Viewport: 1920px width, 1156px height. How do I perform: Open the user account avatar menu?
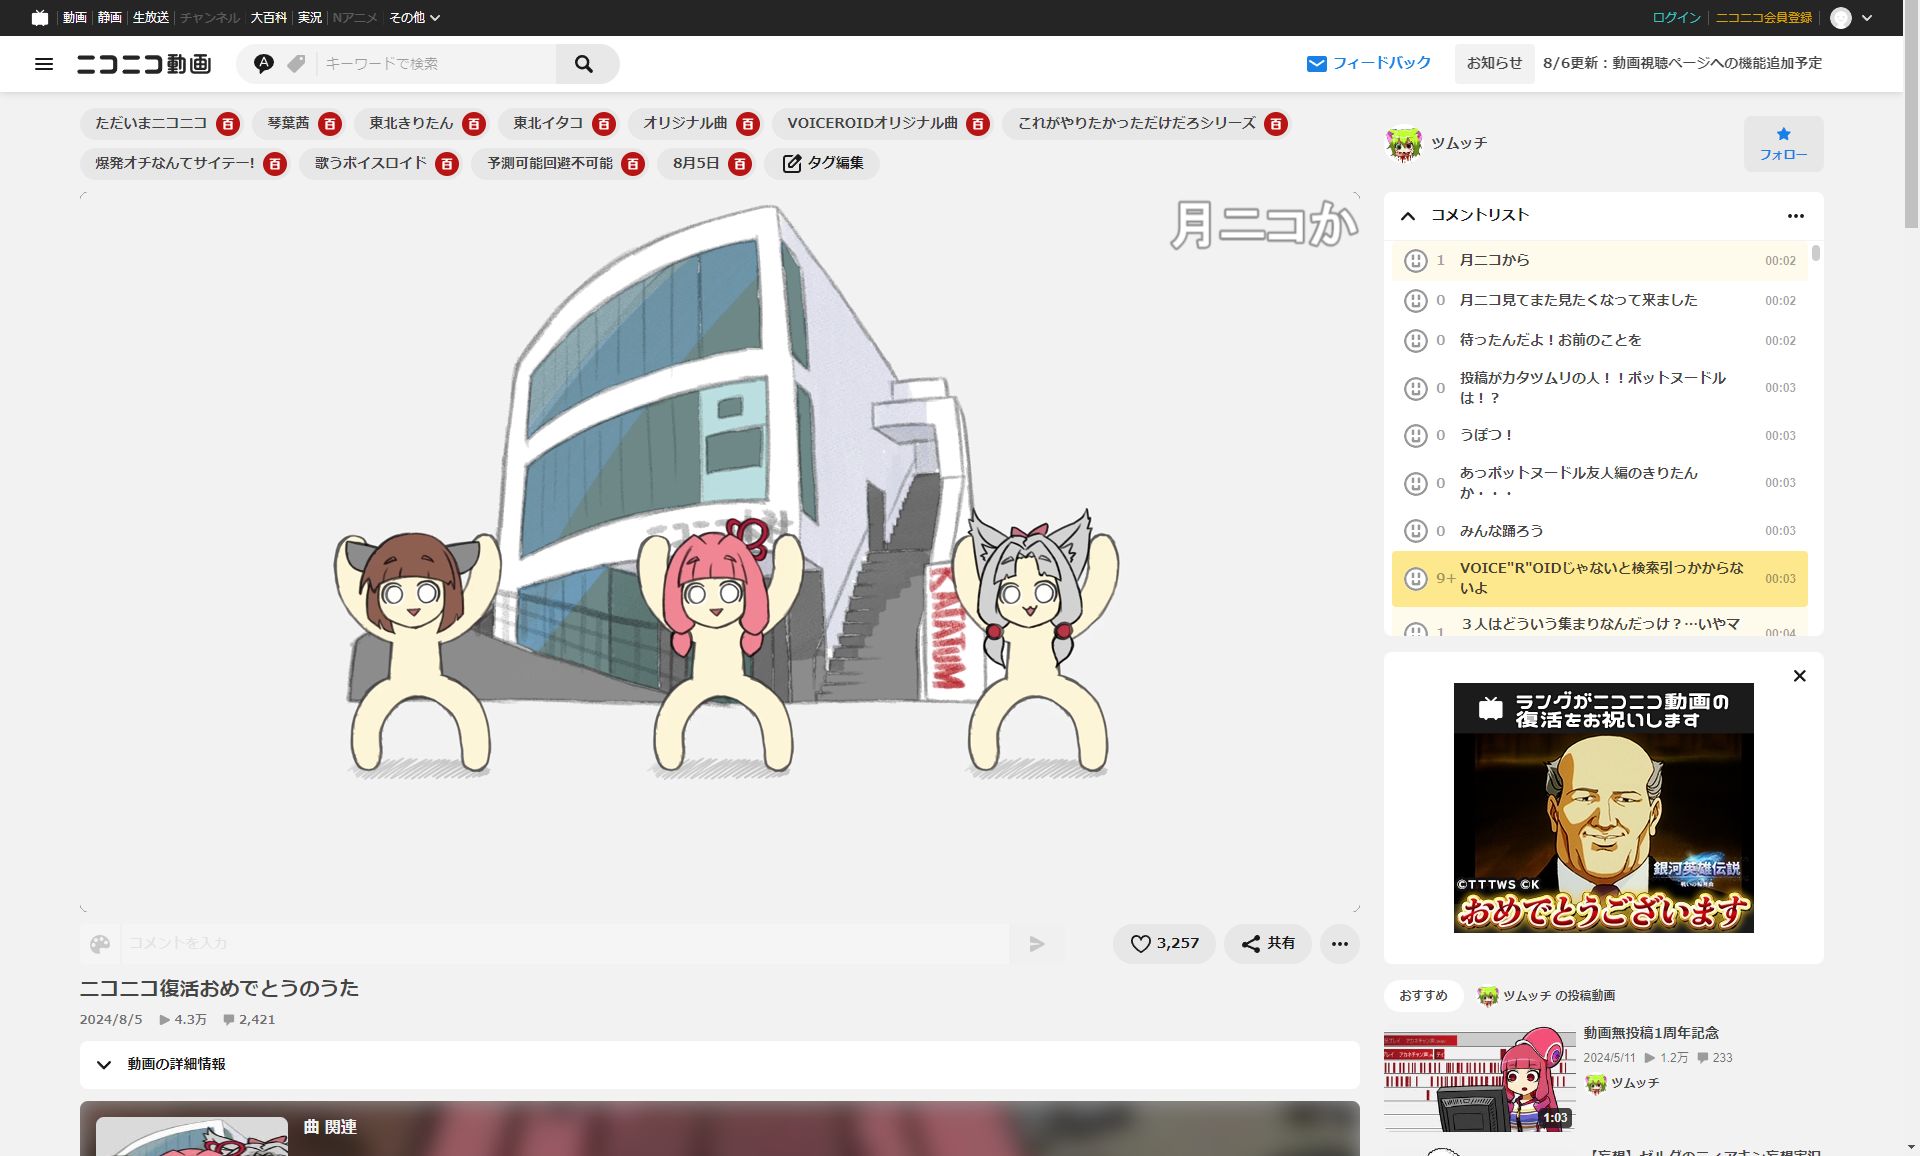pyautogui.click(x=1841, y=18)
